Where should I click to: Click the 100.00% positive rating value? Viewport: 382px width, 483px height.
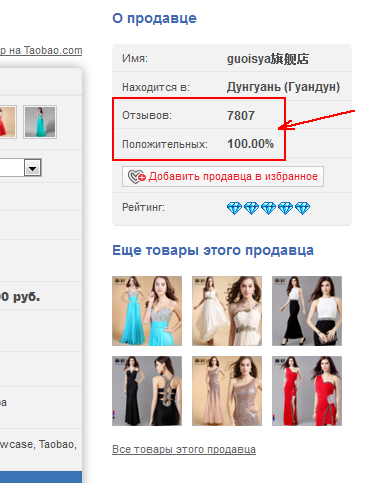click(250, 144)
